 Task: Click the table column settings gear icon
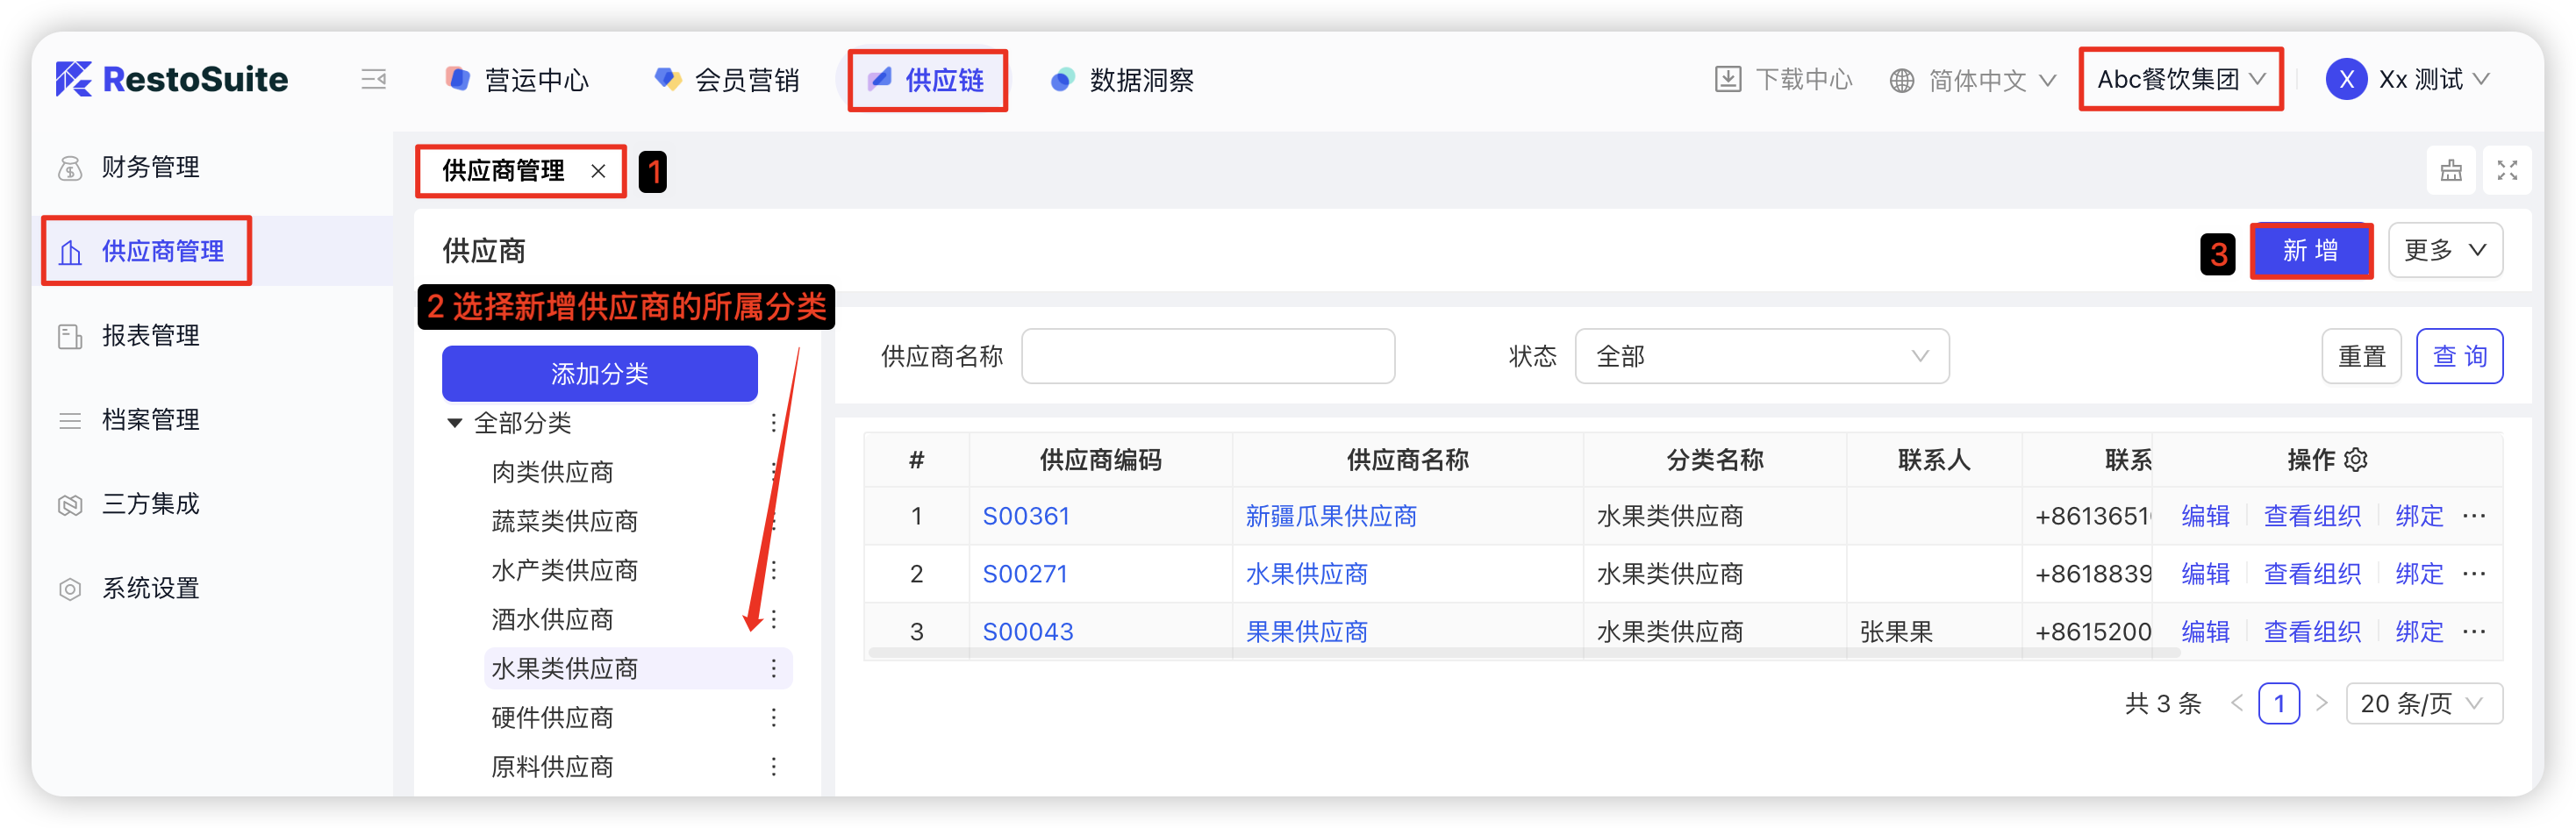(x=2356, y=460)
